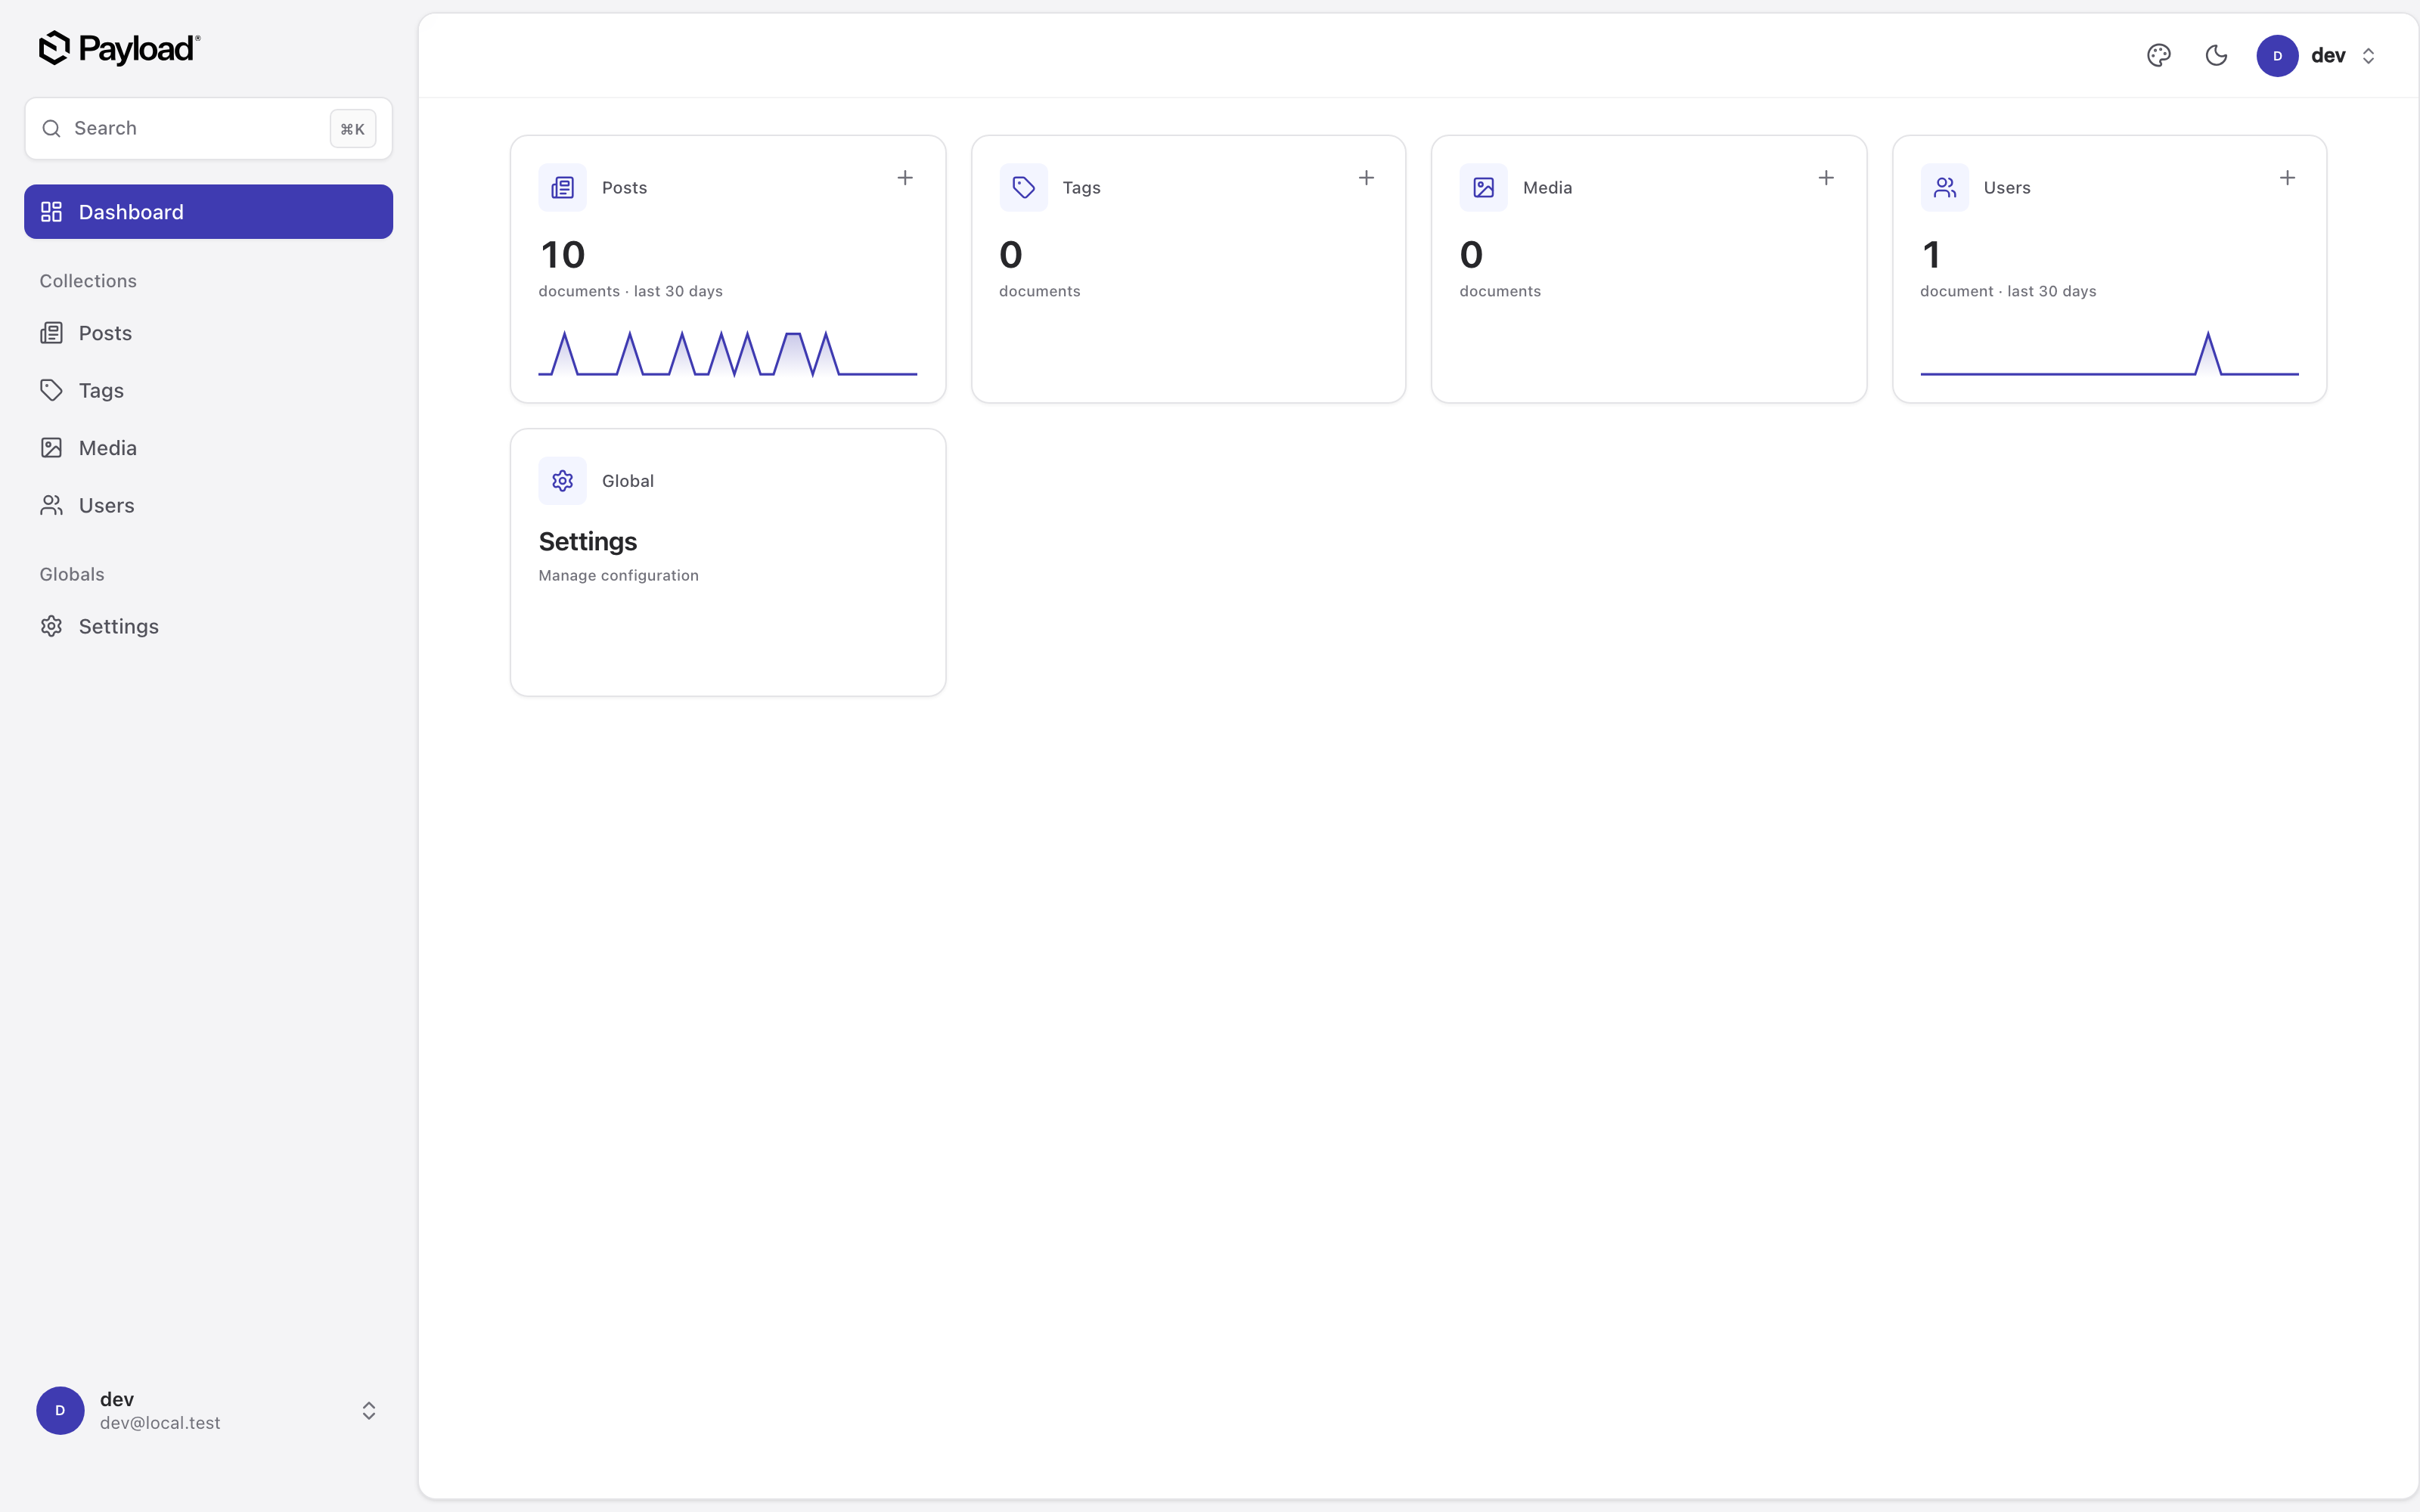Click the Users card people icon
The image size is (2420, 1512).
(x=1945, y=187)
